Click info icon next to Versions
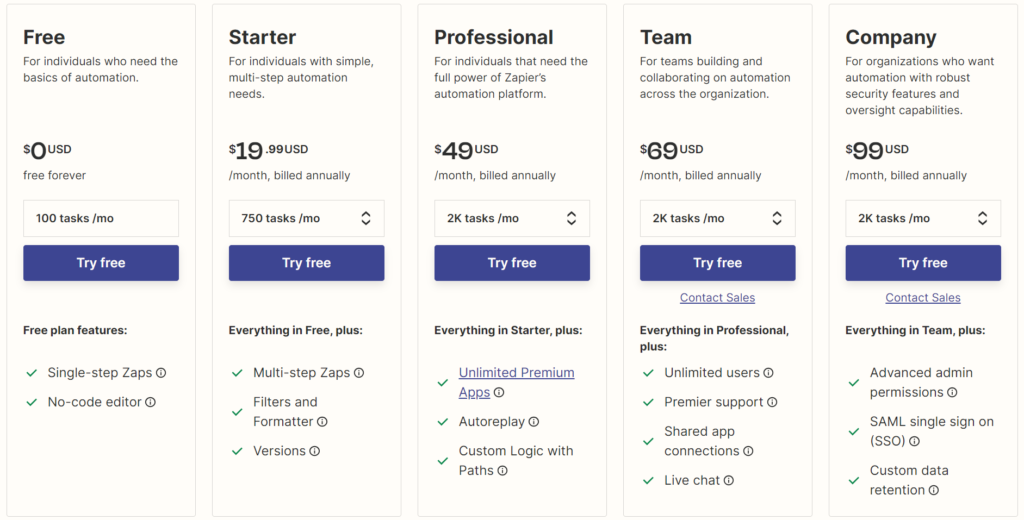The image size is (1024, 520). (315, 451)
